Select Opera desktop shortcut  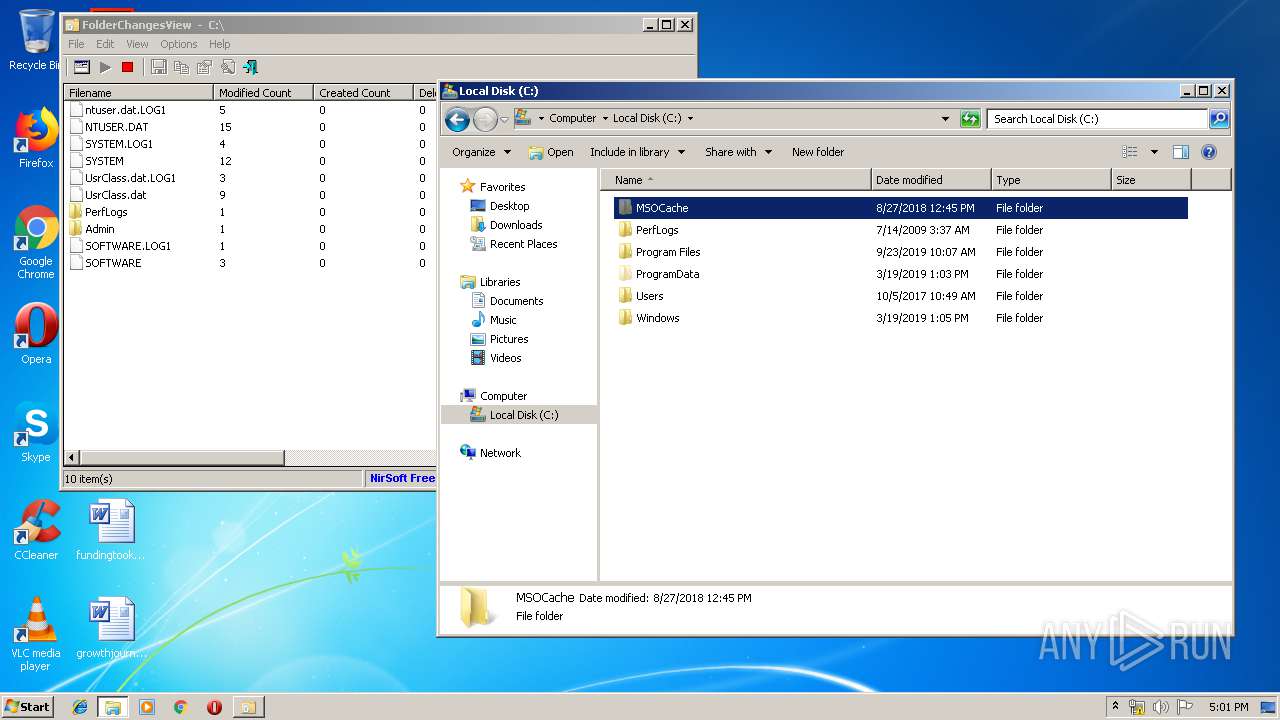(36, 334)
